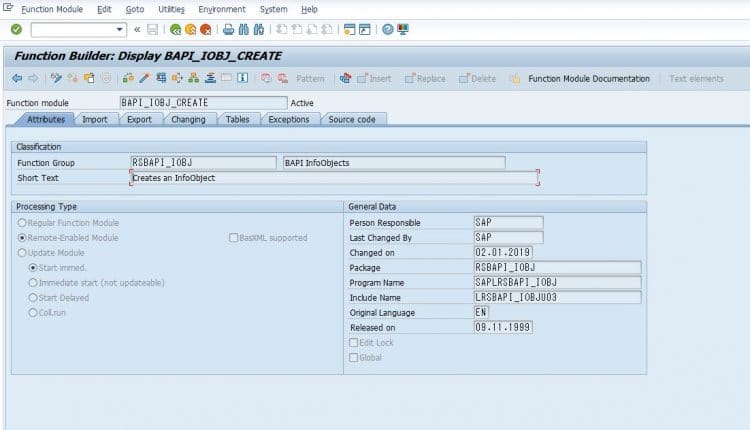Click the Navigation Window icon

[210, 78]
